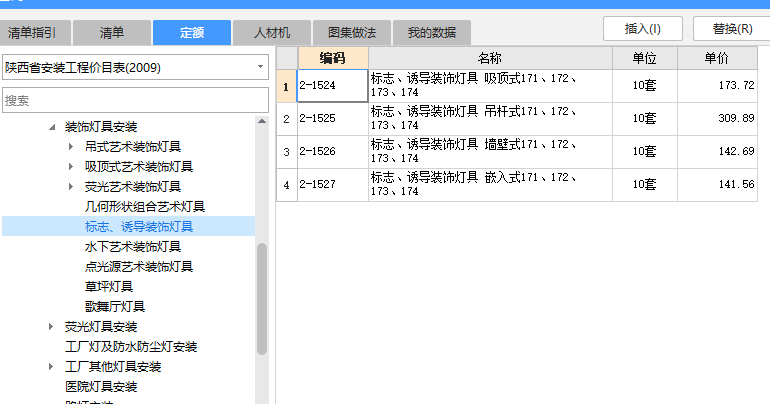
Task: Expand the 工厂其他灯具安装 node arrow
Action: (51, 367)
